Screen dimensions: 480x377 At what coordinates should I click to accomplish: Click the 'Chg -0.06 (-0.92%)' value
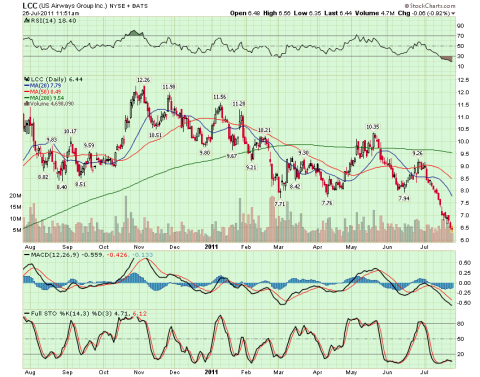coord(424,13)
